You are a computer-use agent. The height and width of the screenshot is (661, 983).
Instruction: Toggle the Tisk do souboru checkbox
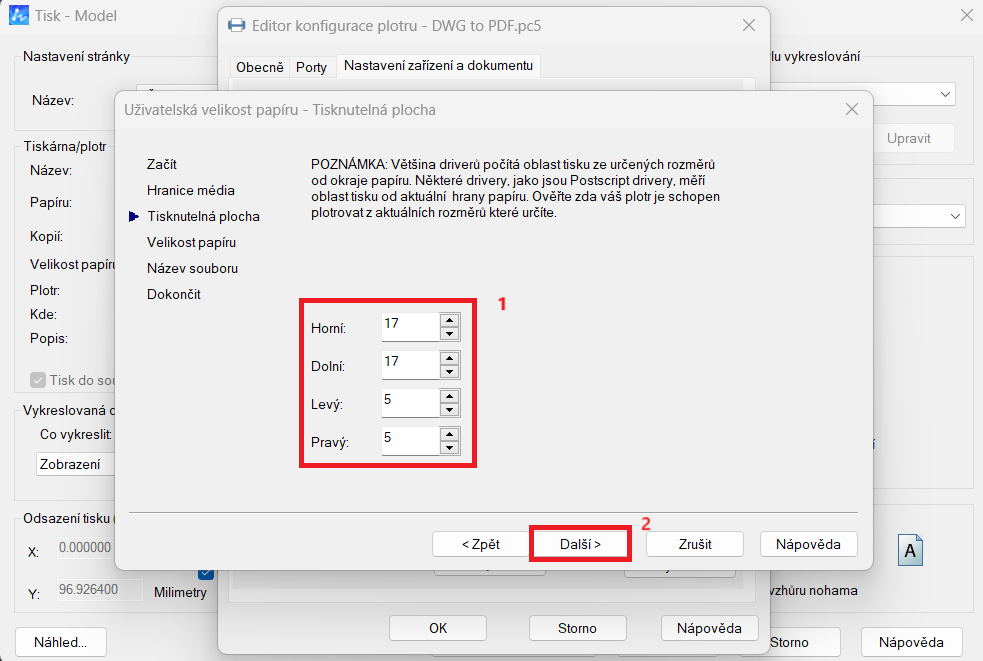pyautogui.click(x=38, y=380)
